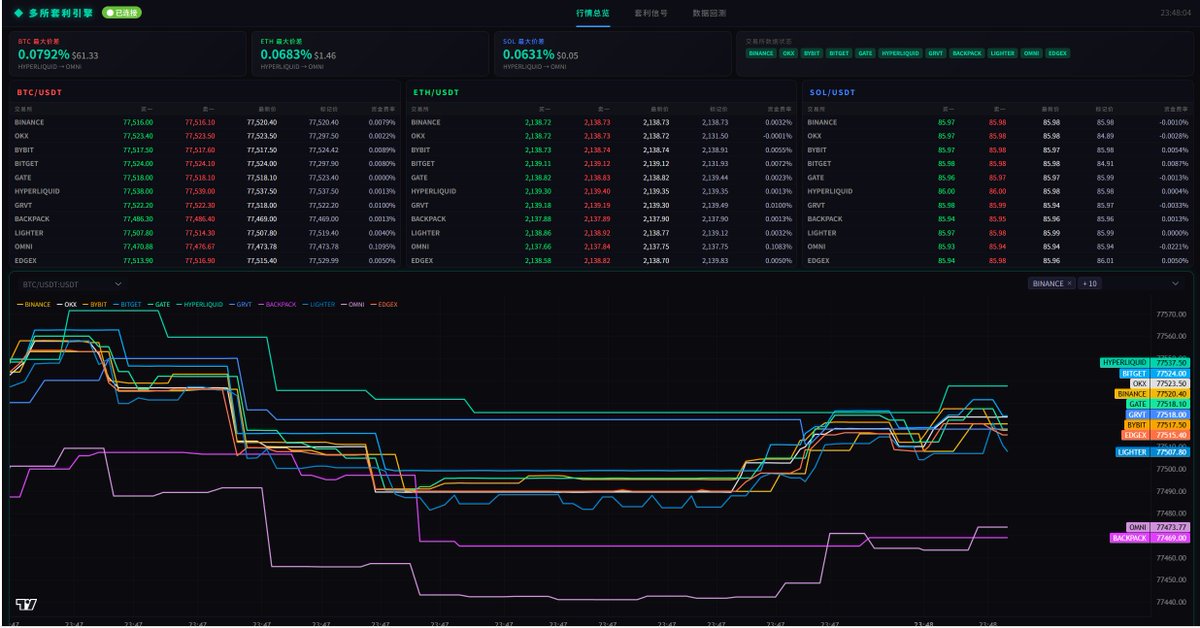Image resolution: width=1200 pixels, height=628 pixels.
Task: Select BINANCE row in BTC/USDT table
Action: tap(205, 122)
